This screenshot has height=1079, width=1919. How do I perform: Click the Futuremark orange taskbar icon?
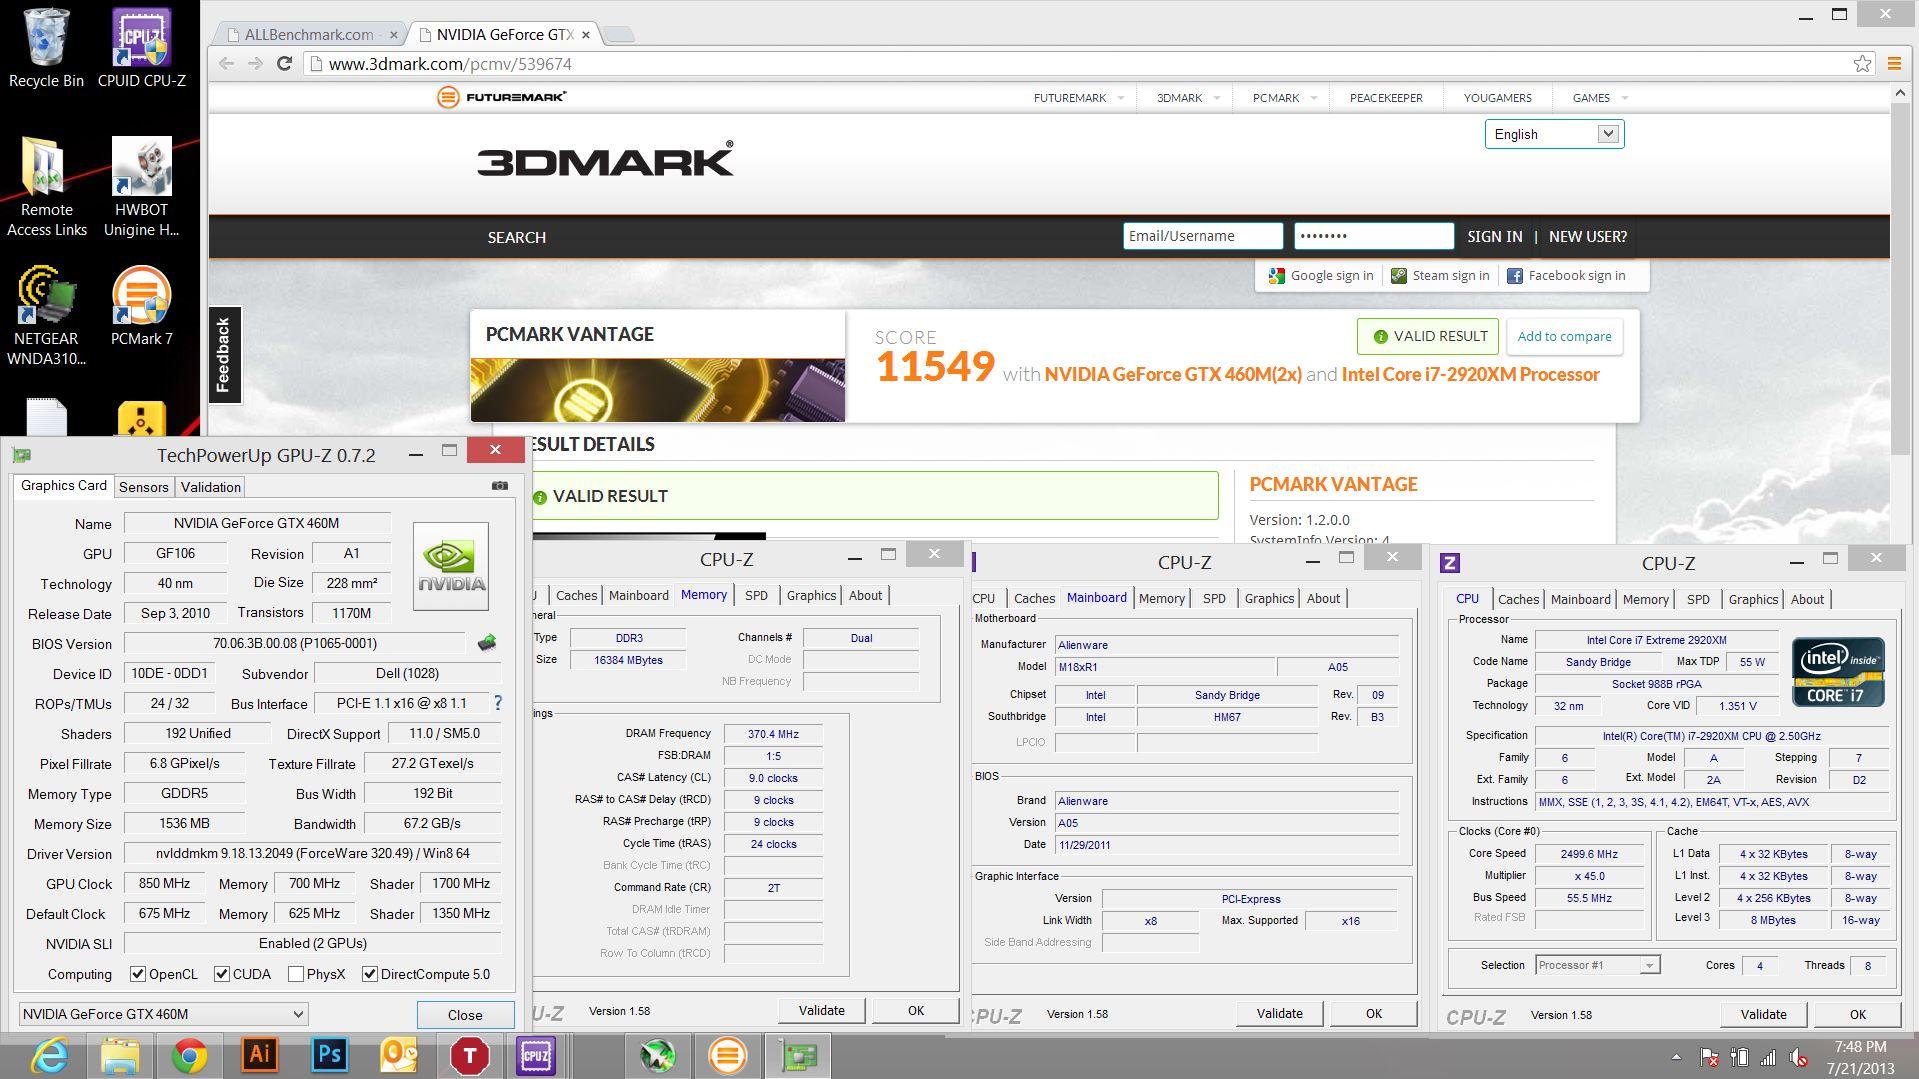pos(727,1055)
